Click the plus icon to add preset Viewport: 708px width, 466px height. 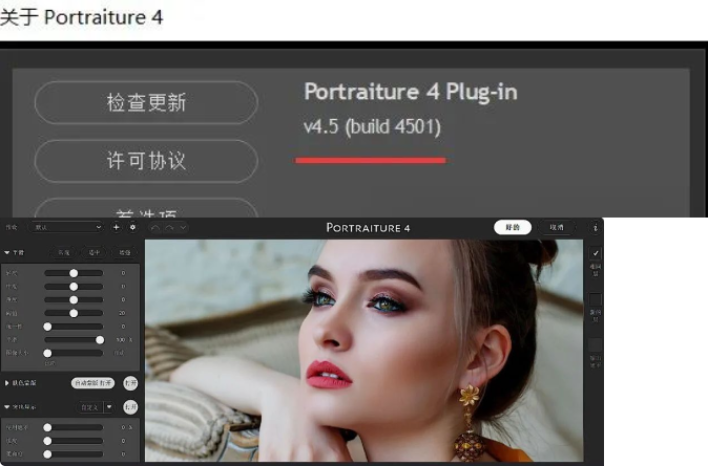[116, 228]
